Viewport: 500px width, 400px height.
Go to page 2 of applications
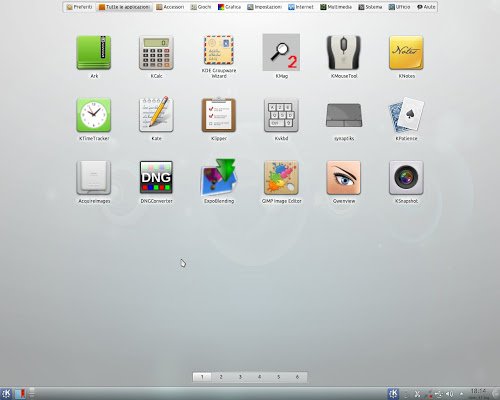221,377
